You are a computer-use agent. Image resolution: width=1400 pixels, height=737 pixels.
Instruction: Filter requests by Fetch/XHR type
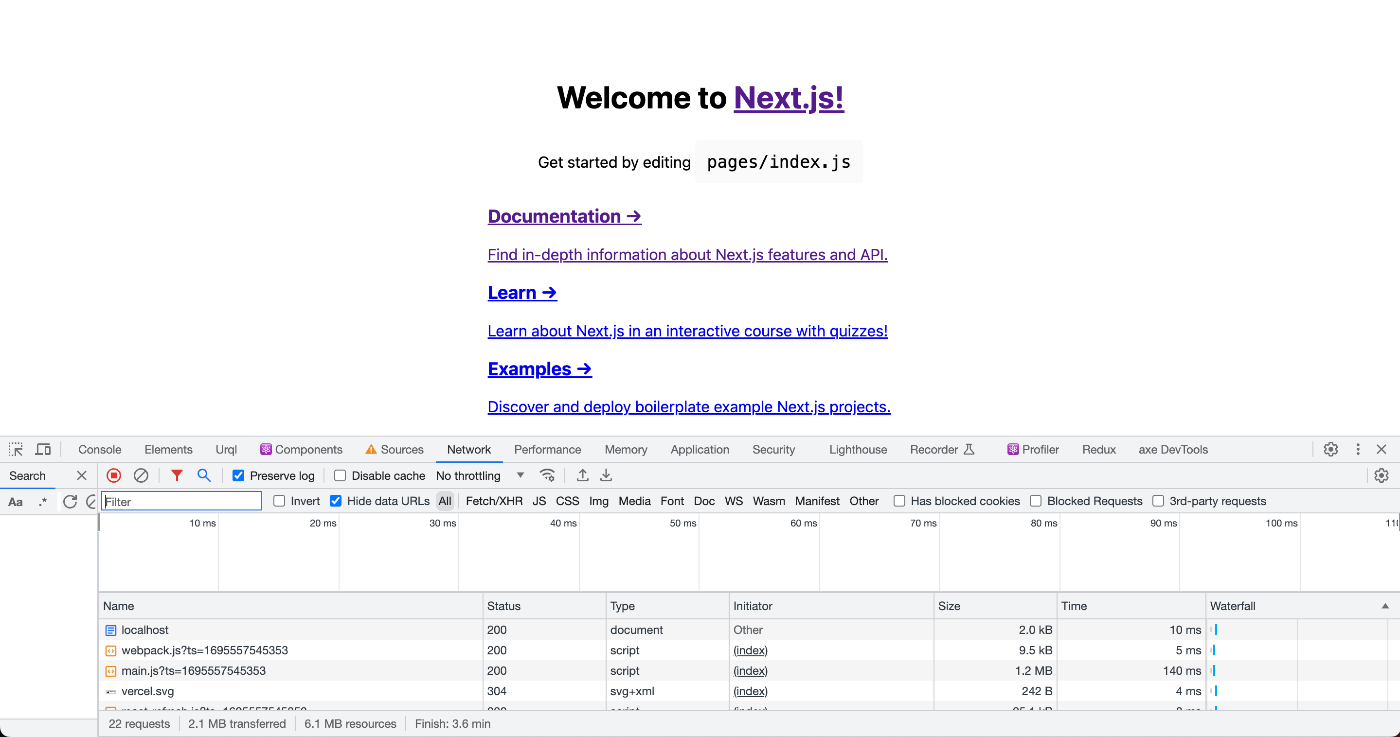[x=494, y=501]
